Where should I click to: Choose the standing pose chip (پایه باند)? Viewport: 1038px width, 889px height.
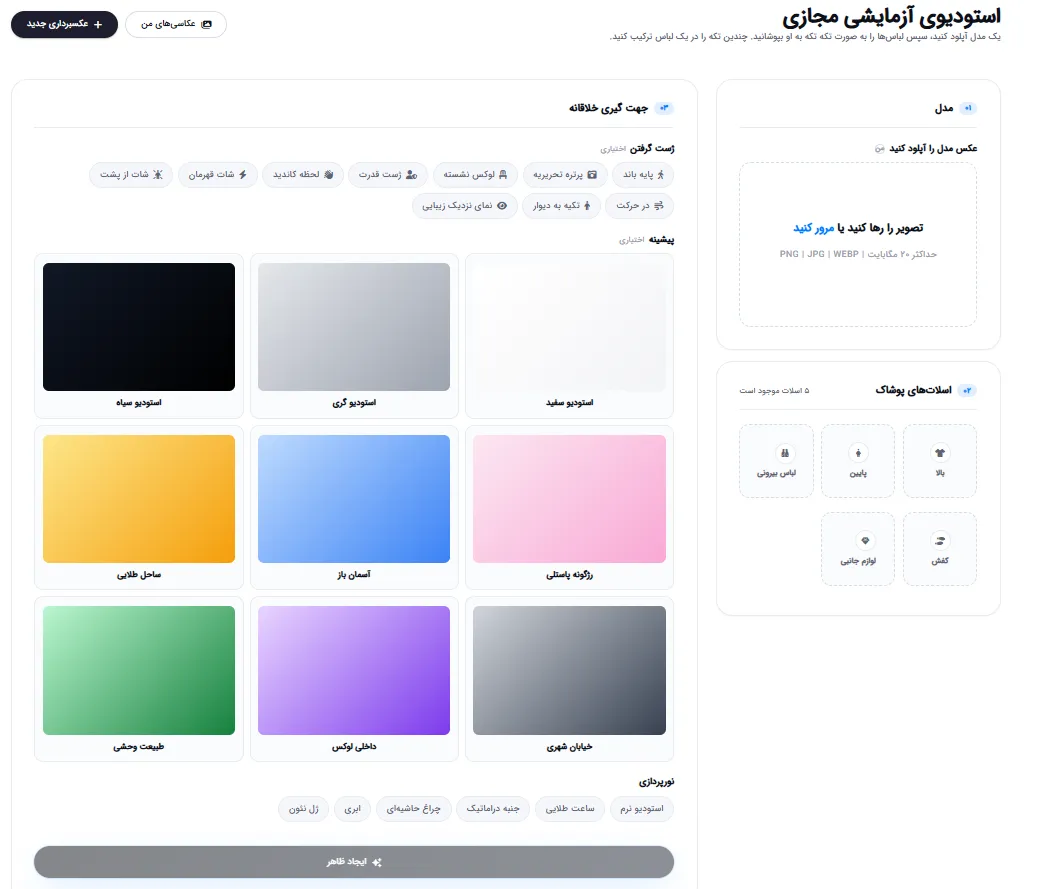coord(643,175)
